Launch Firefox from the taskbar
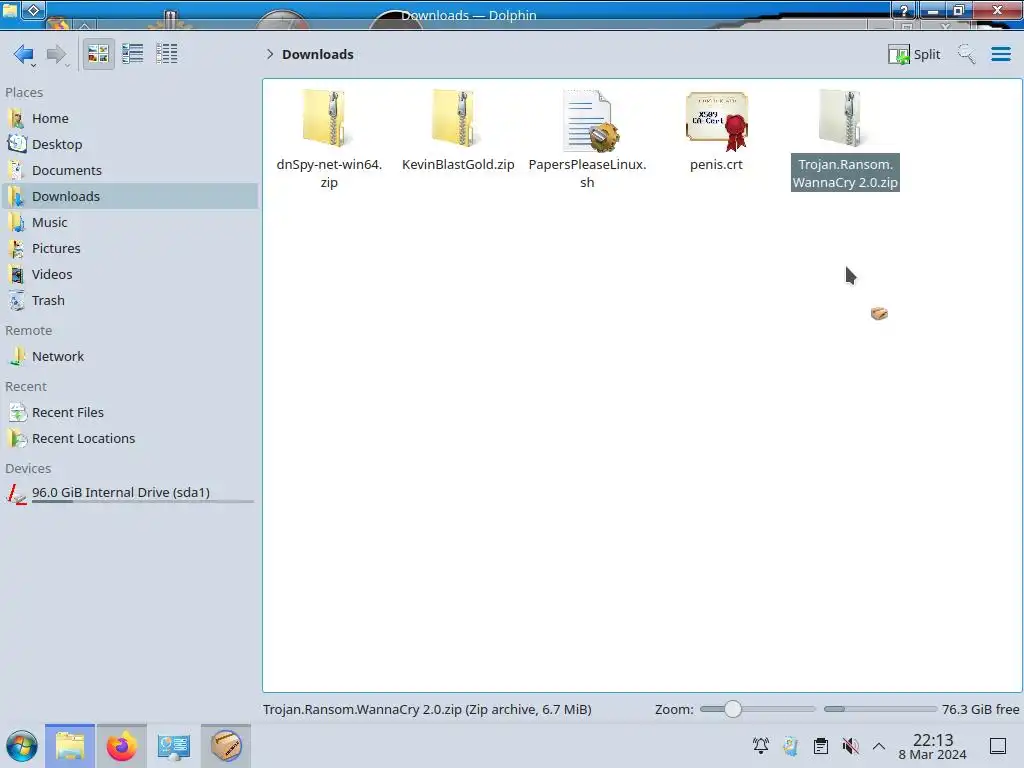This screenshot has width=1024, height=768. pyautogui.click(x=121, y=746)
